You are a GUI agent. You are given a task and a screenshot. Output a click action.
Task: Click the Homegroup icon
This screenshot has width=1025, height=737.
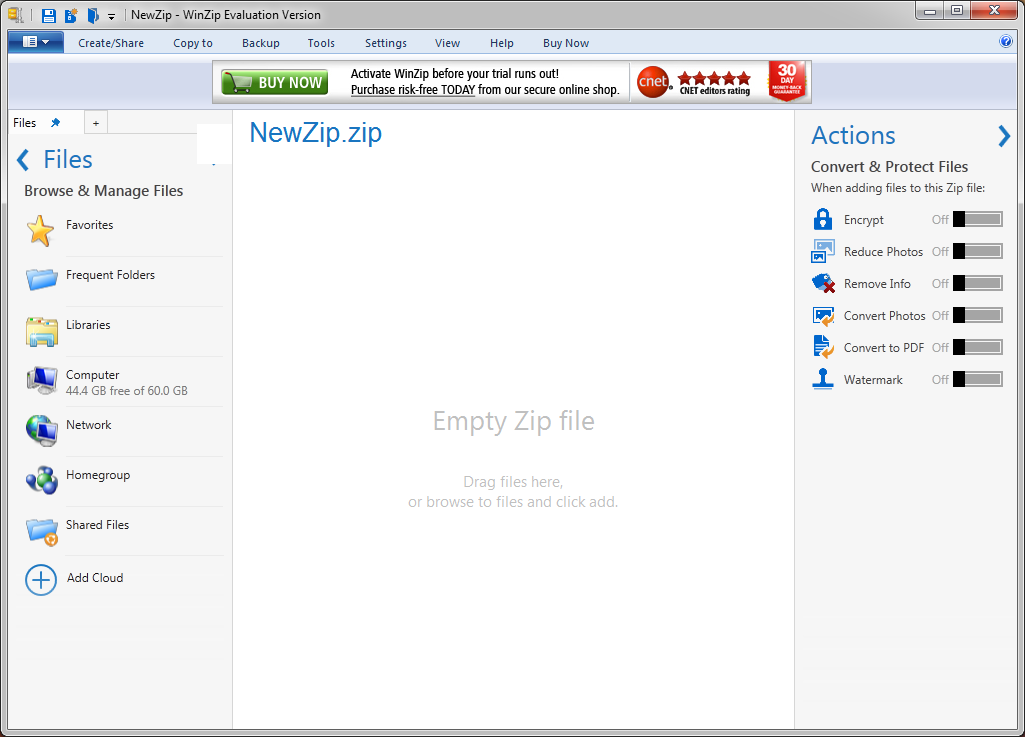click(x=41, y=480)
